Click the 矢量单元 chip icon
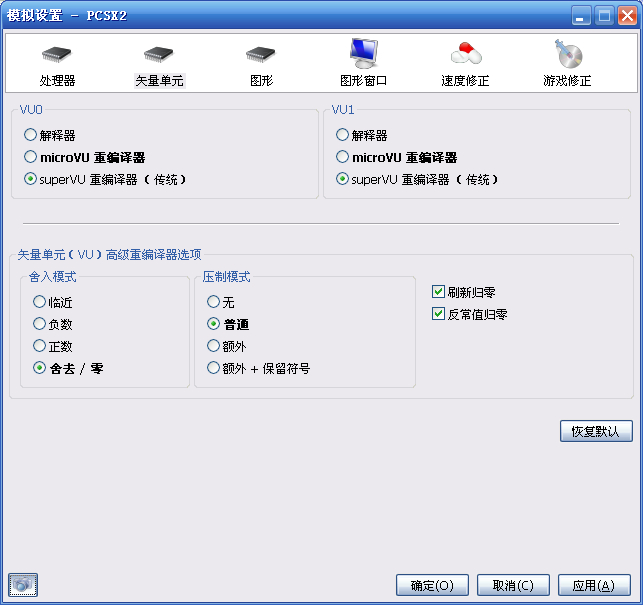Image resolution: width=643 pixels, height=605 pixels. 159,54
